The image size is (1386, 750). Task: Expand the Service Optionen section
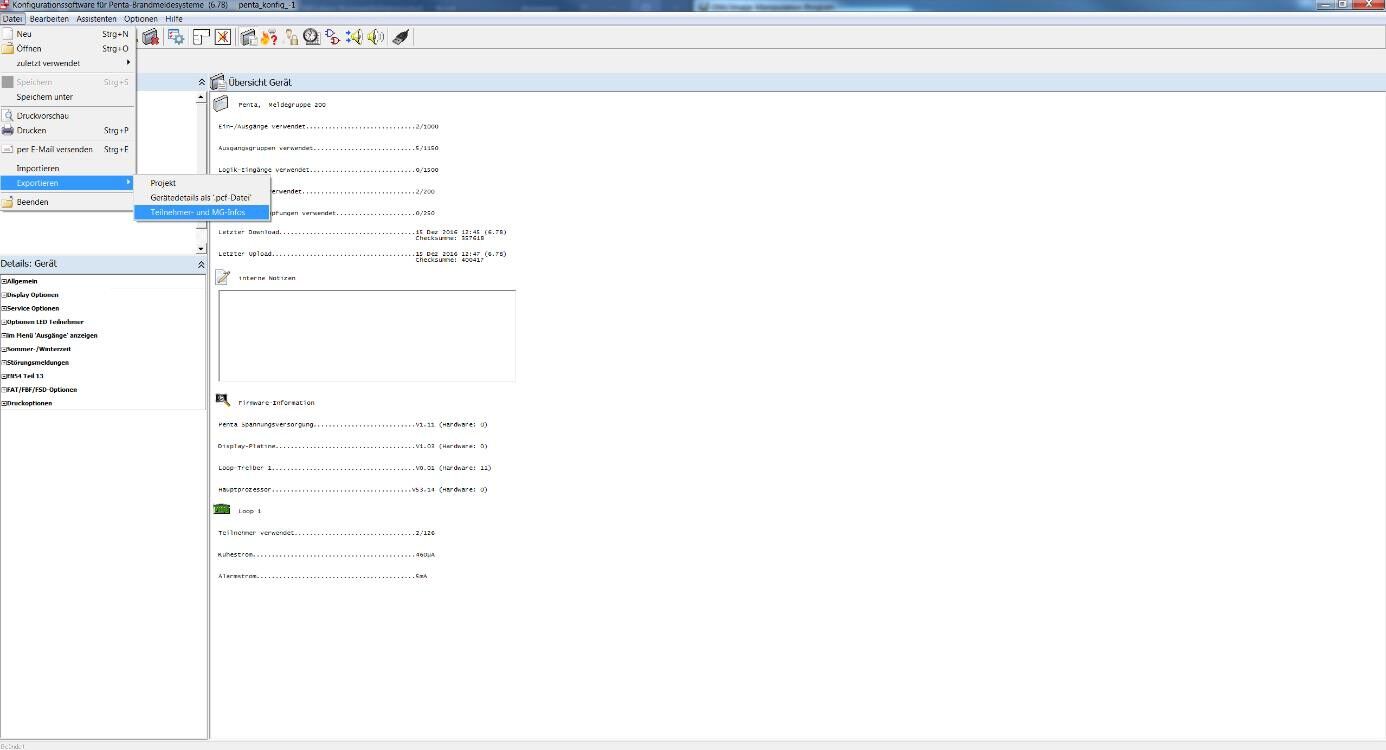pos(4,308)
